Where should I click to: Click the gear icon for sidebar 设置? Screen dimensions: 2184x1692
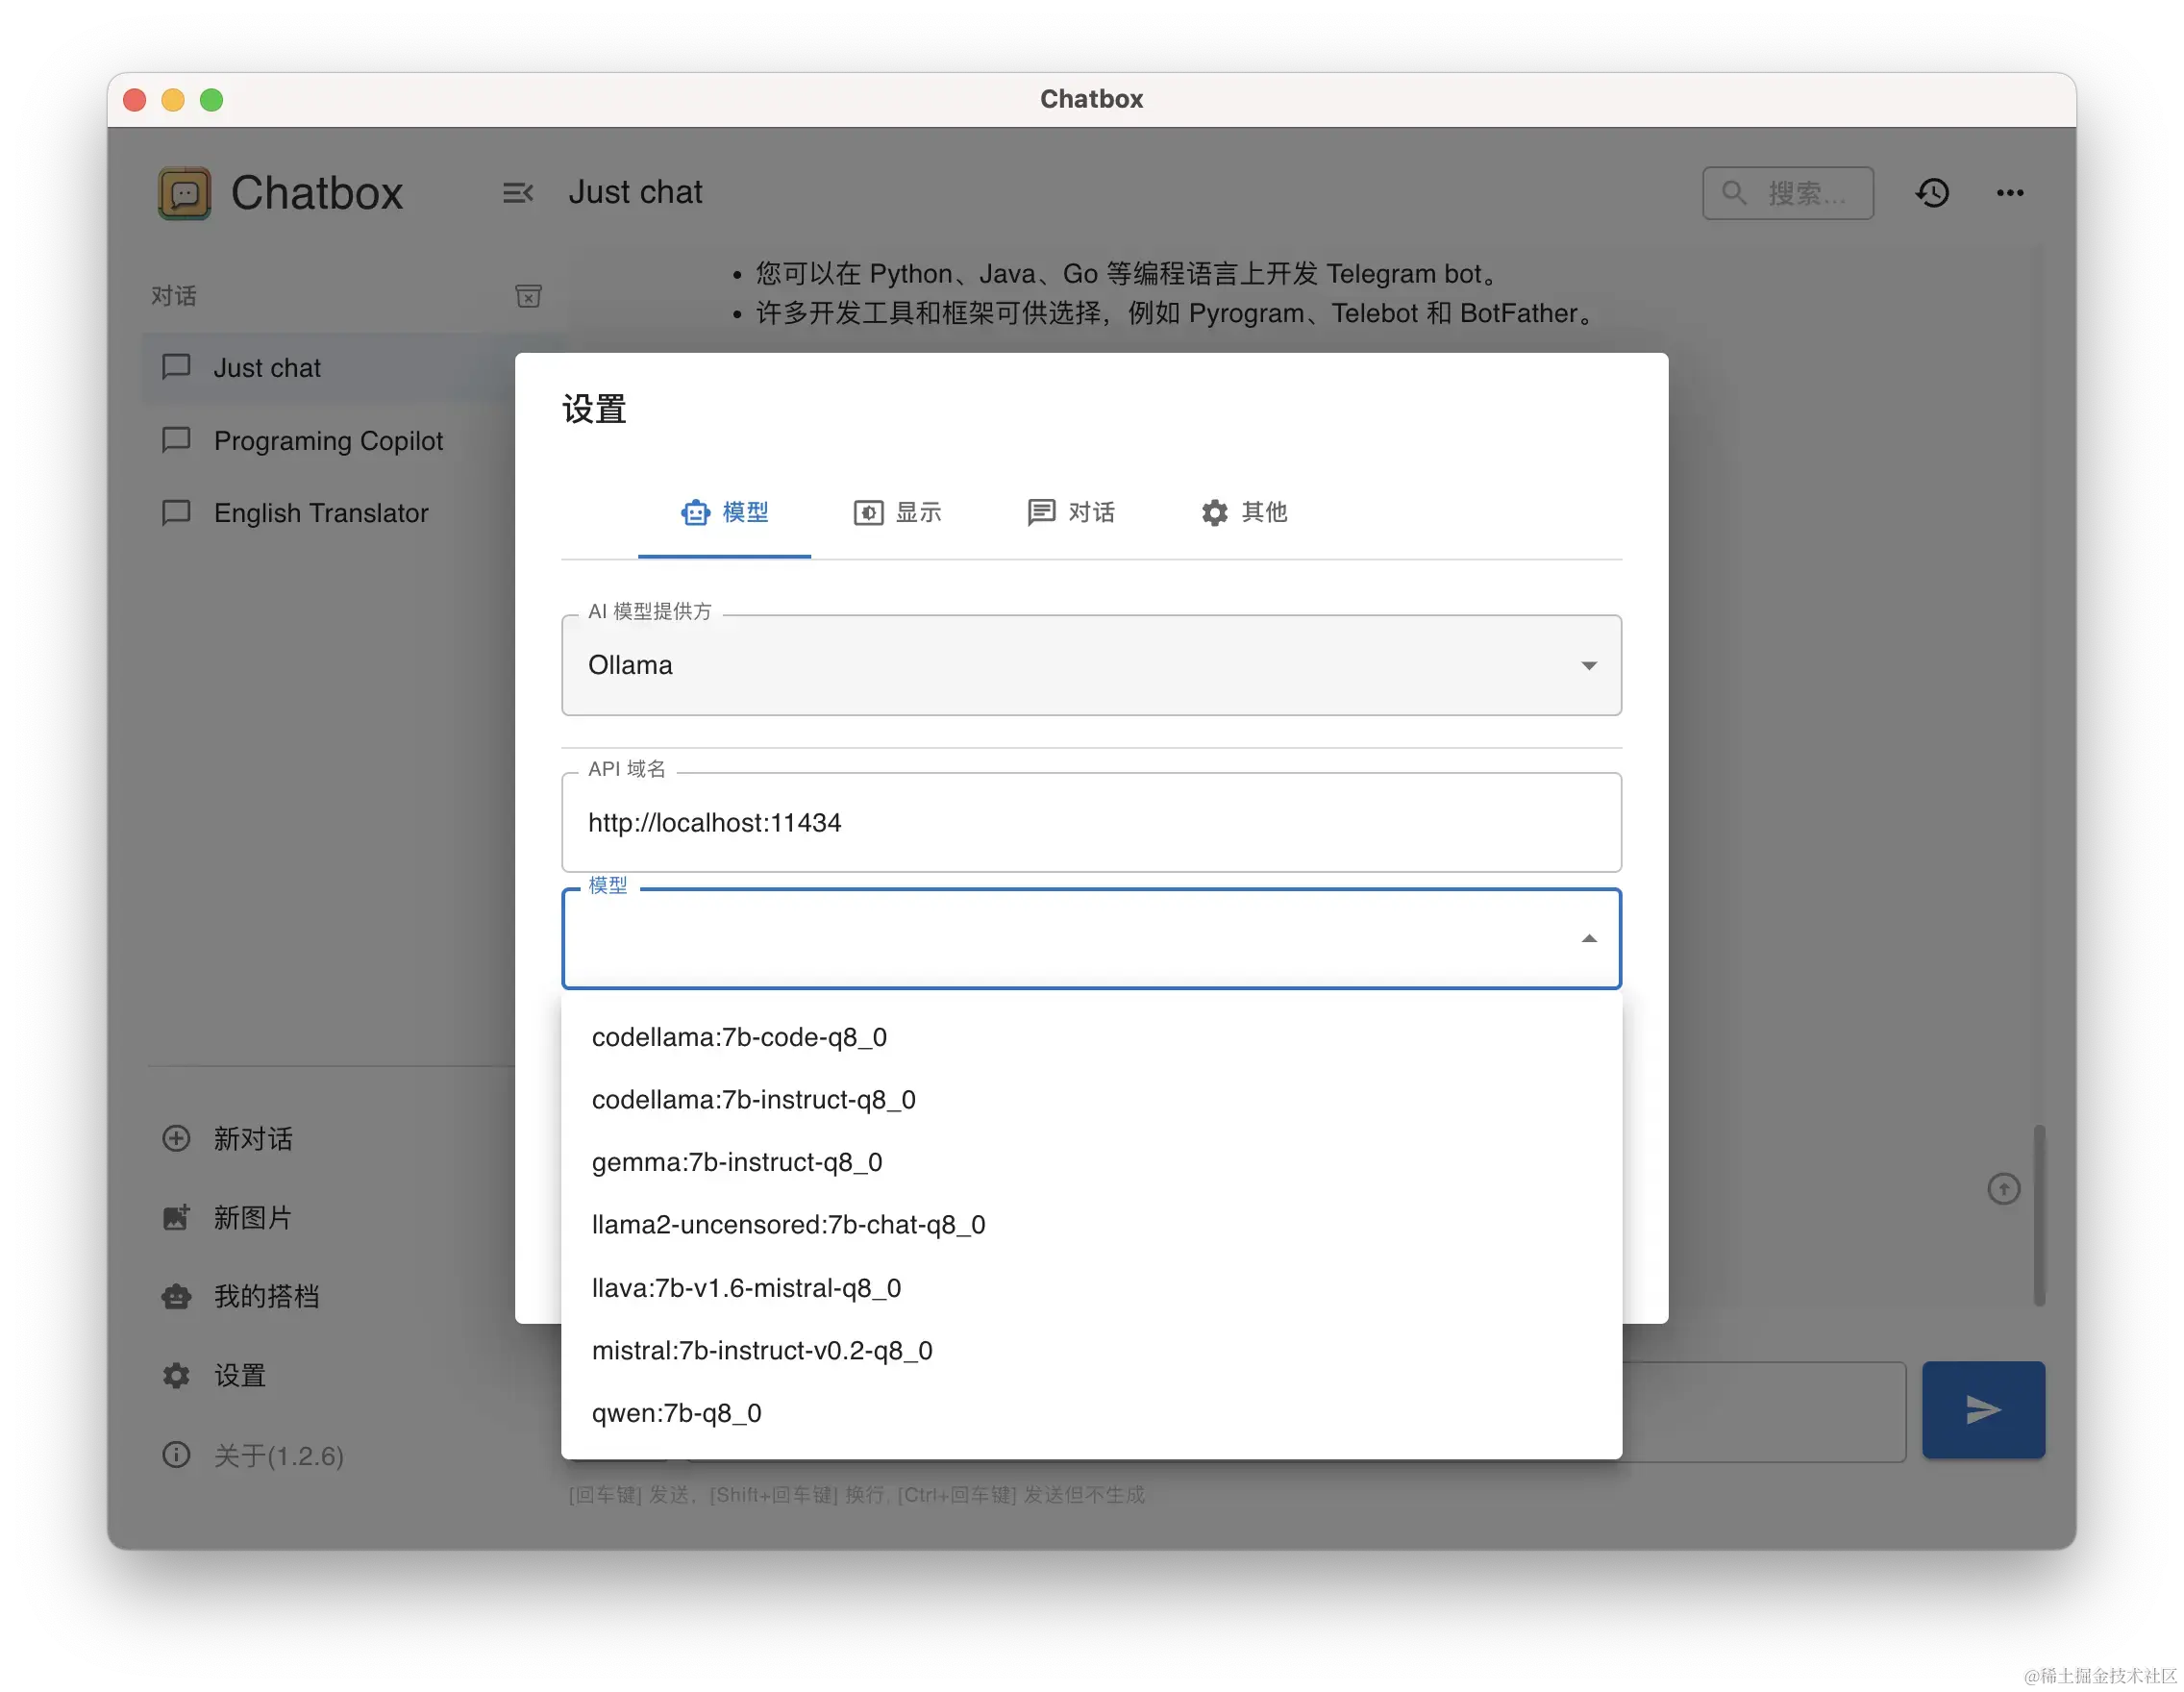coord(176,1375)
